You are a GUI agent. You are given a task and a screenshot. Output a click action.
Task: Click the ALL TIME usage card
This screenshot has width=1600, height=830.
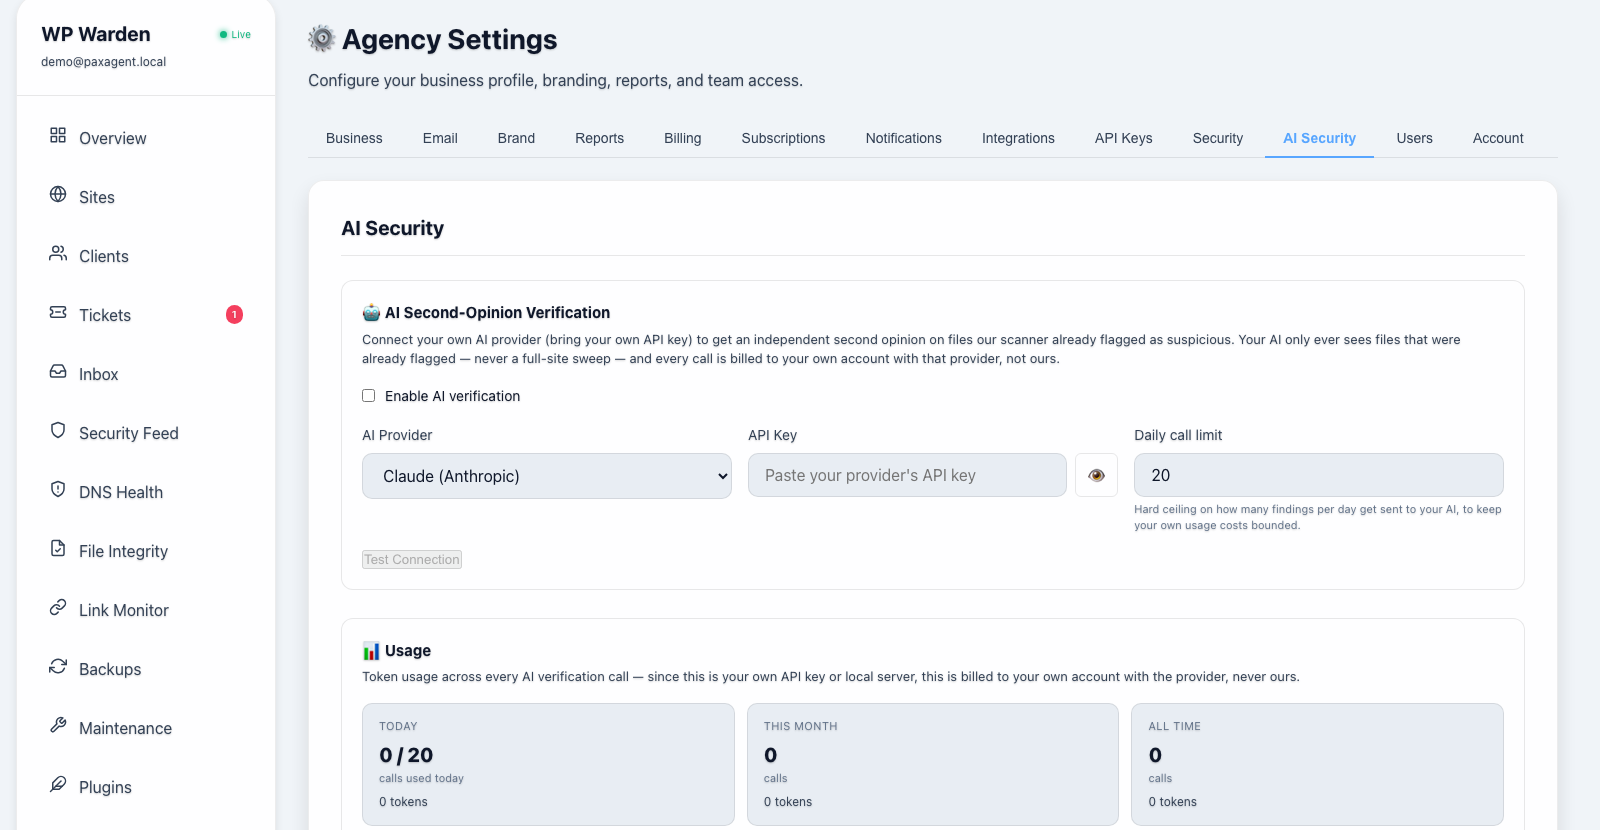pos(1317,764)
